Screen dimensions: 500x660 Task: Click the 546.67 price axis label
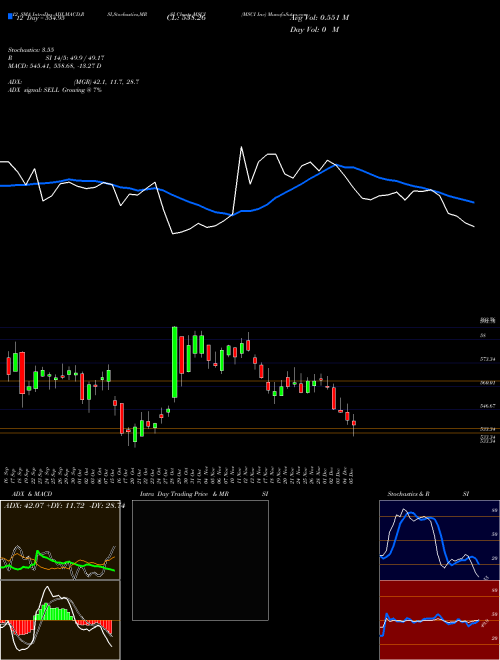pos(488,406)
